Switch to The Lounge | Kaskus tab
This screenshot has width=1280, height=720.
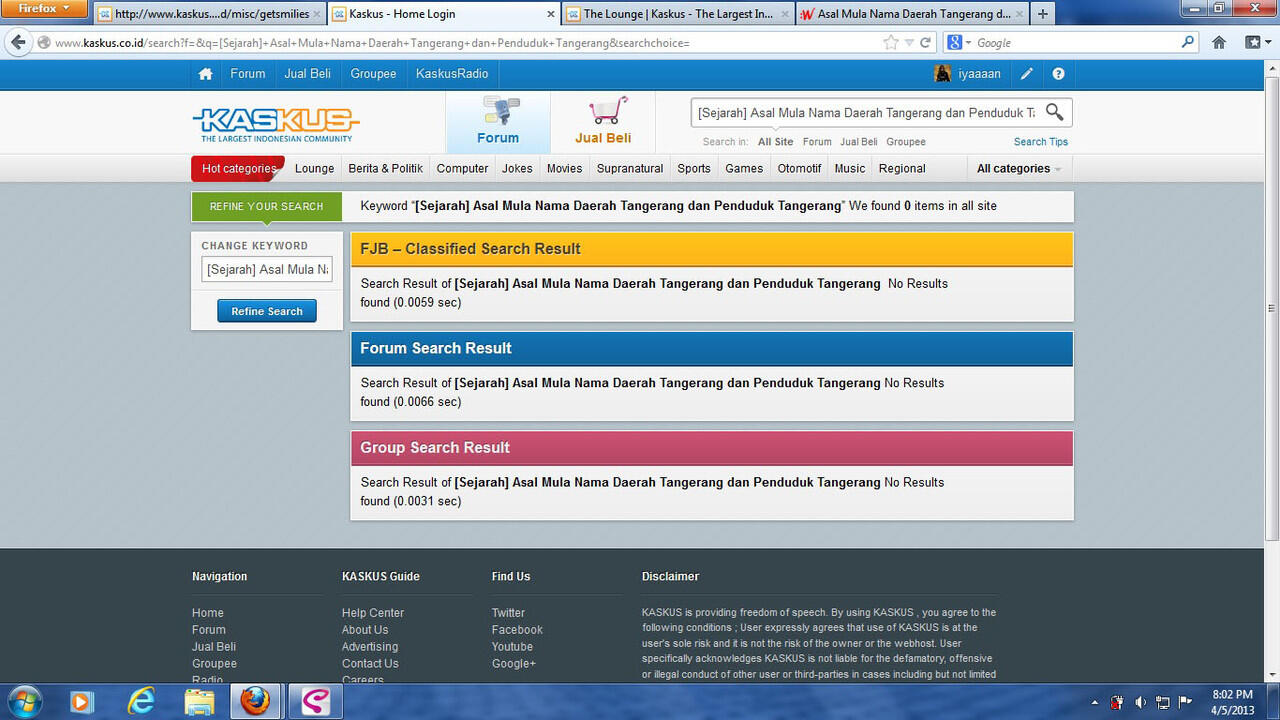pos(678,14)
